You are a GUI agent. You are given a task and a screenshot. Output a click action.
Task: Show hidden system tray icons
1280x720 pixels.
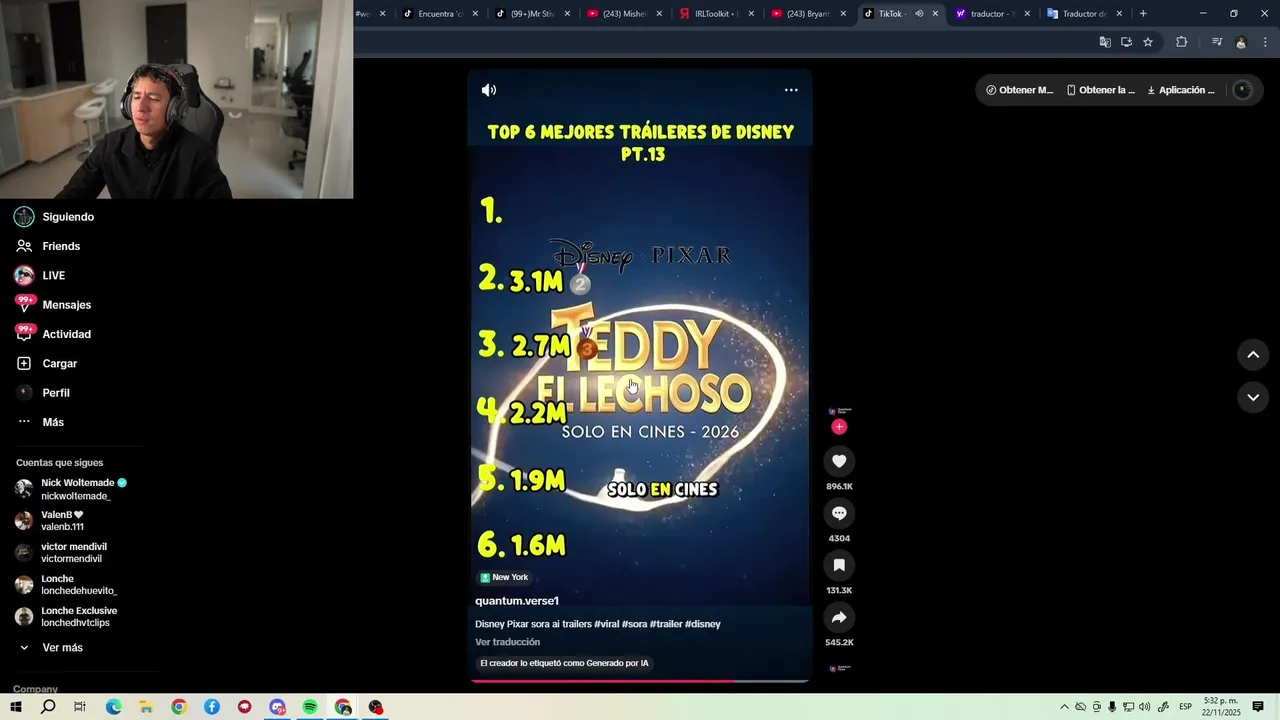point(1064,707)
